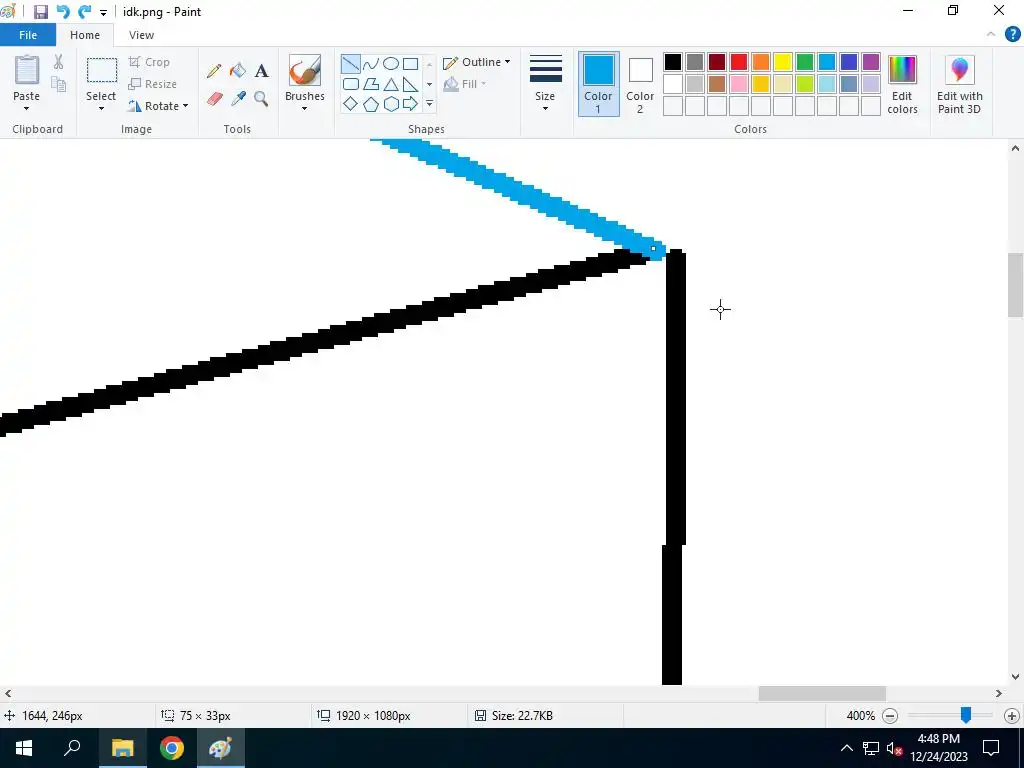Open the notifications action center
The height and width of the screenshot is (768, 1024).
tap(991, 748)
